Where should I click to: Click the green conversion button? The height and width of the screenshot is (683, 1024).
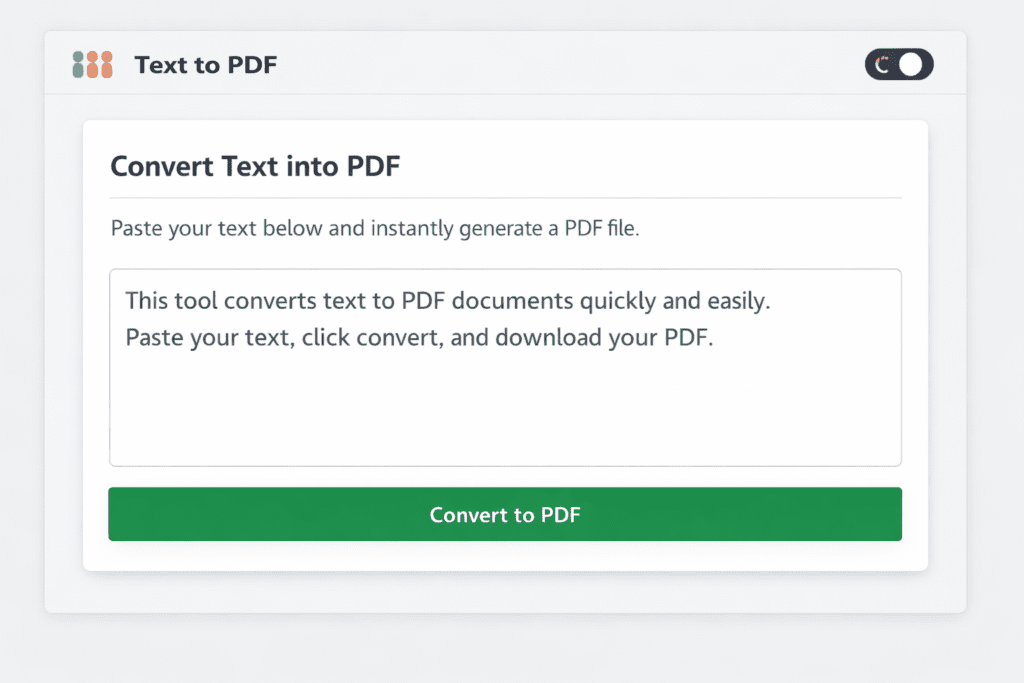[505, 514]
